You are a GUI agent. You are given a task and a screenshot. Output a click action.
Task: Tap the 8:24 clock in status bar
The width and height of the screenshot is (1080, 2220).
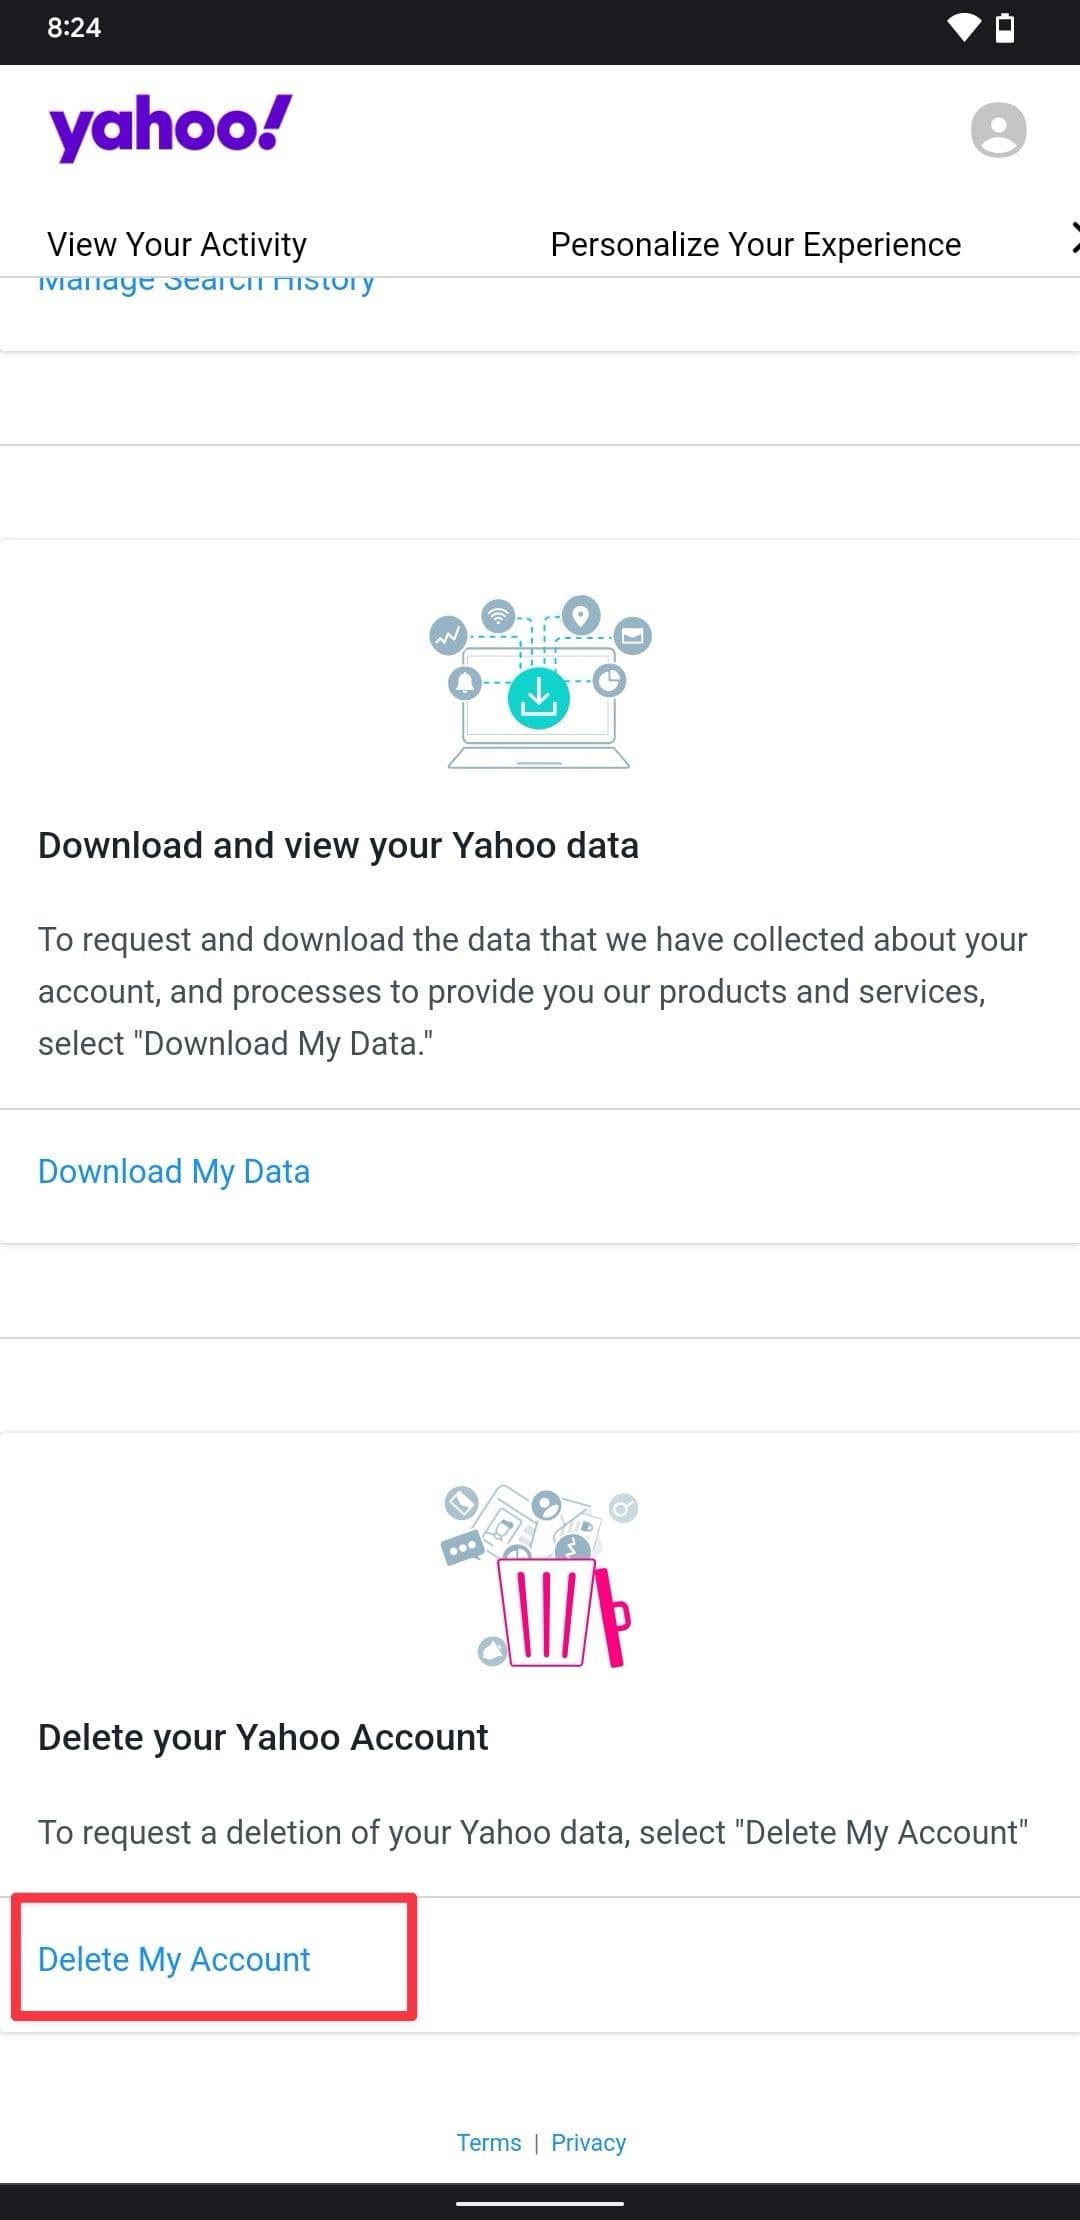pyautogui.click(x=74, y=28)
